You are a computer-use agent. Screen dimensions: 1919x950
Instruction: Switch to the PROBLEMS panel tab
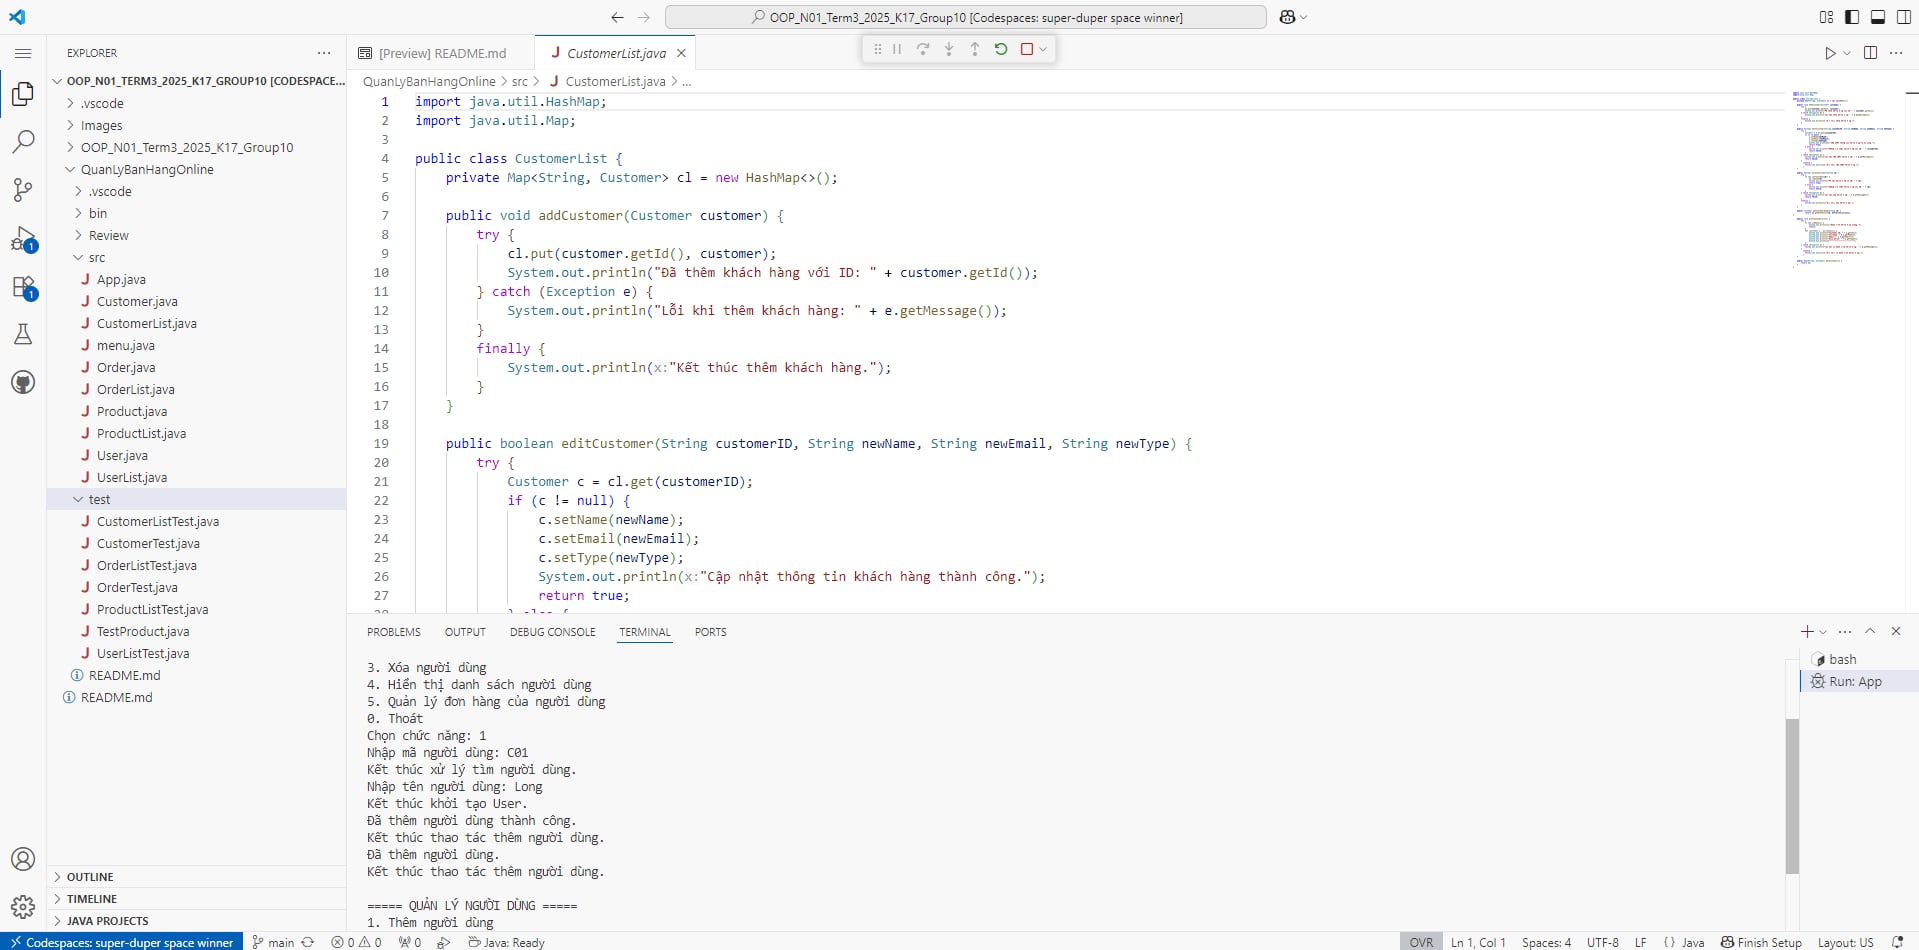tap(394, 632)
